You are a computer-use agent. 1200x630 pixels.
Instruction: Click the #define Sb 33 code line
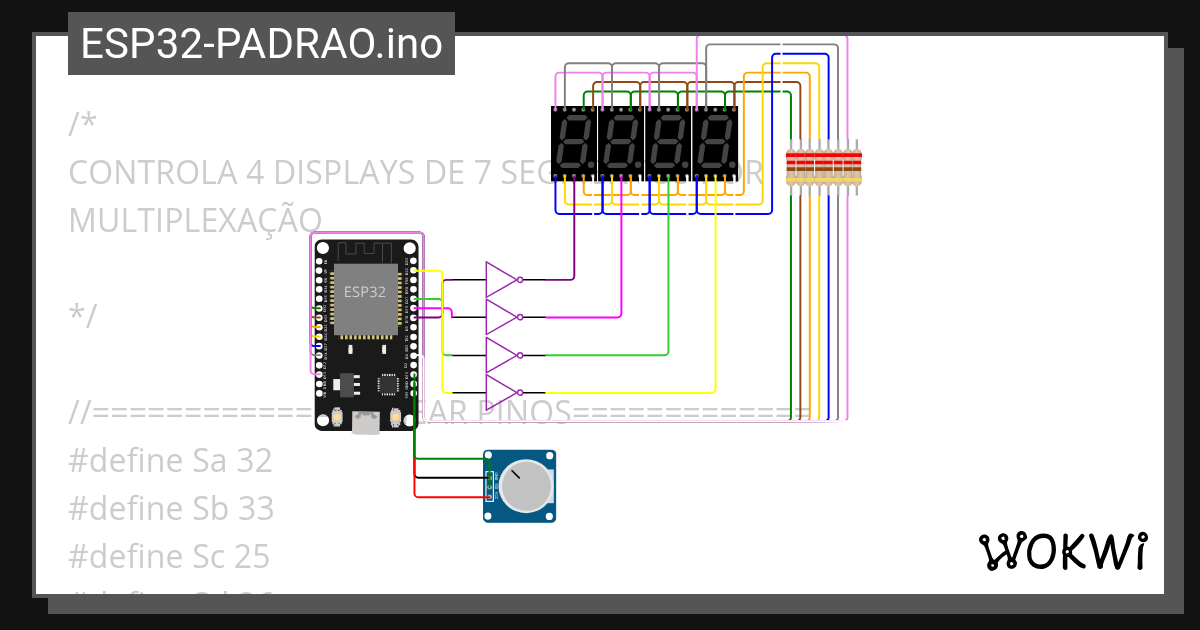pyautogui.click(x=170, y=509)
